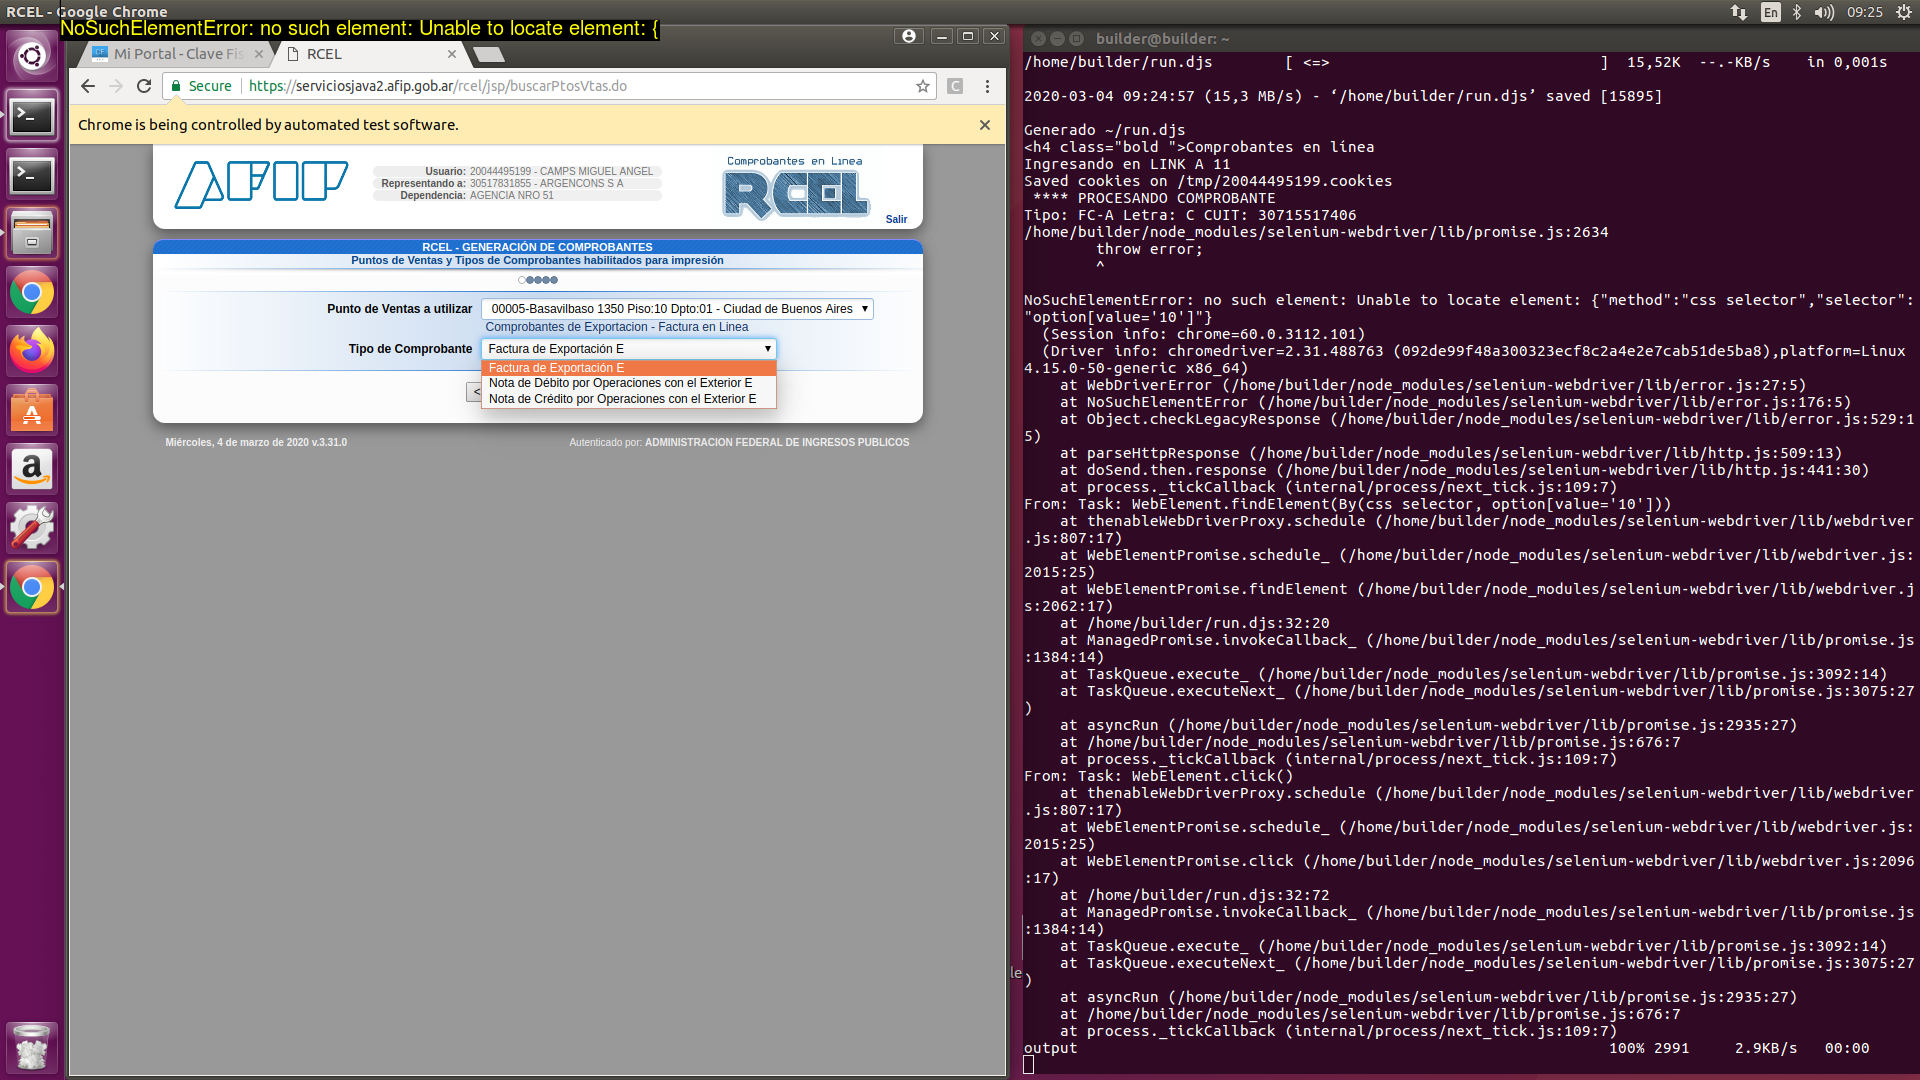This screenshot has height=1080, width=1920.
Task: Open Chrome's three-dot menu
Action: click(987, 86)
